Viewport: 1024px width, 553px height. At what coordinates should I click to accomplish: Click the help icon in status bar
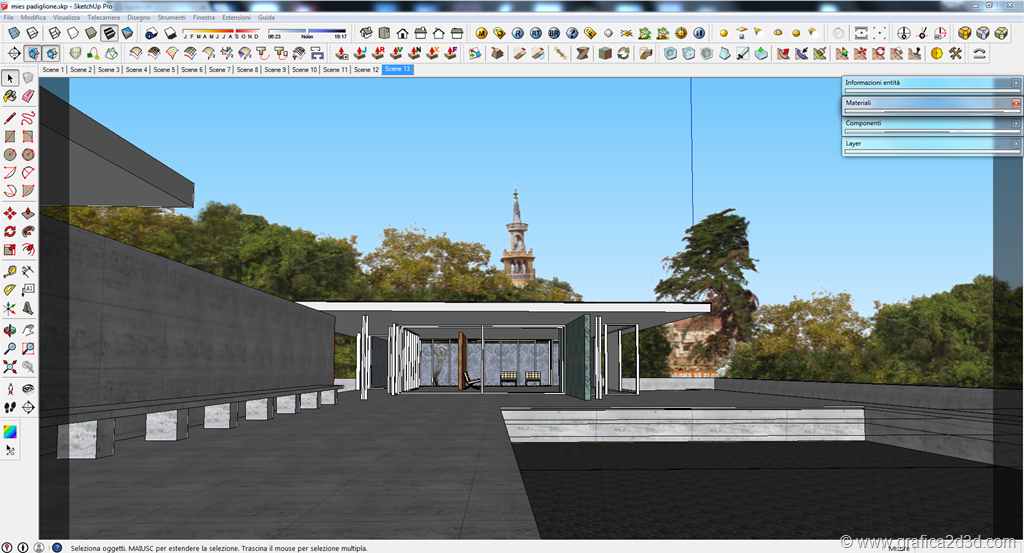coord(57,547)
